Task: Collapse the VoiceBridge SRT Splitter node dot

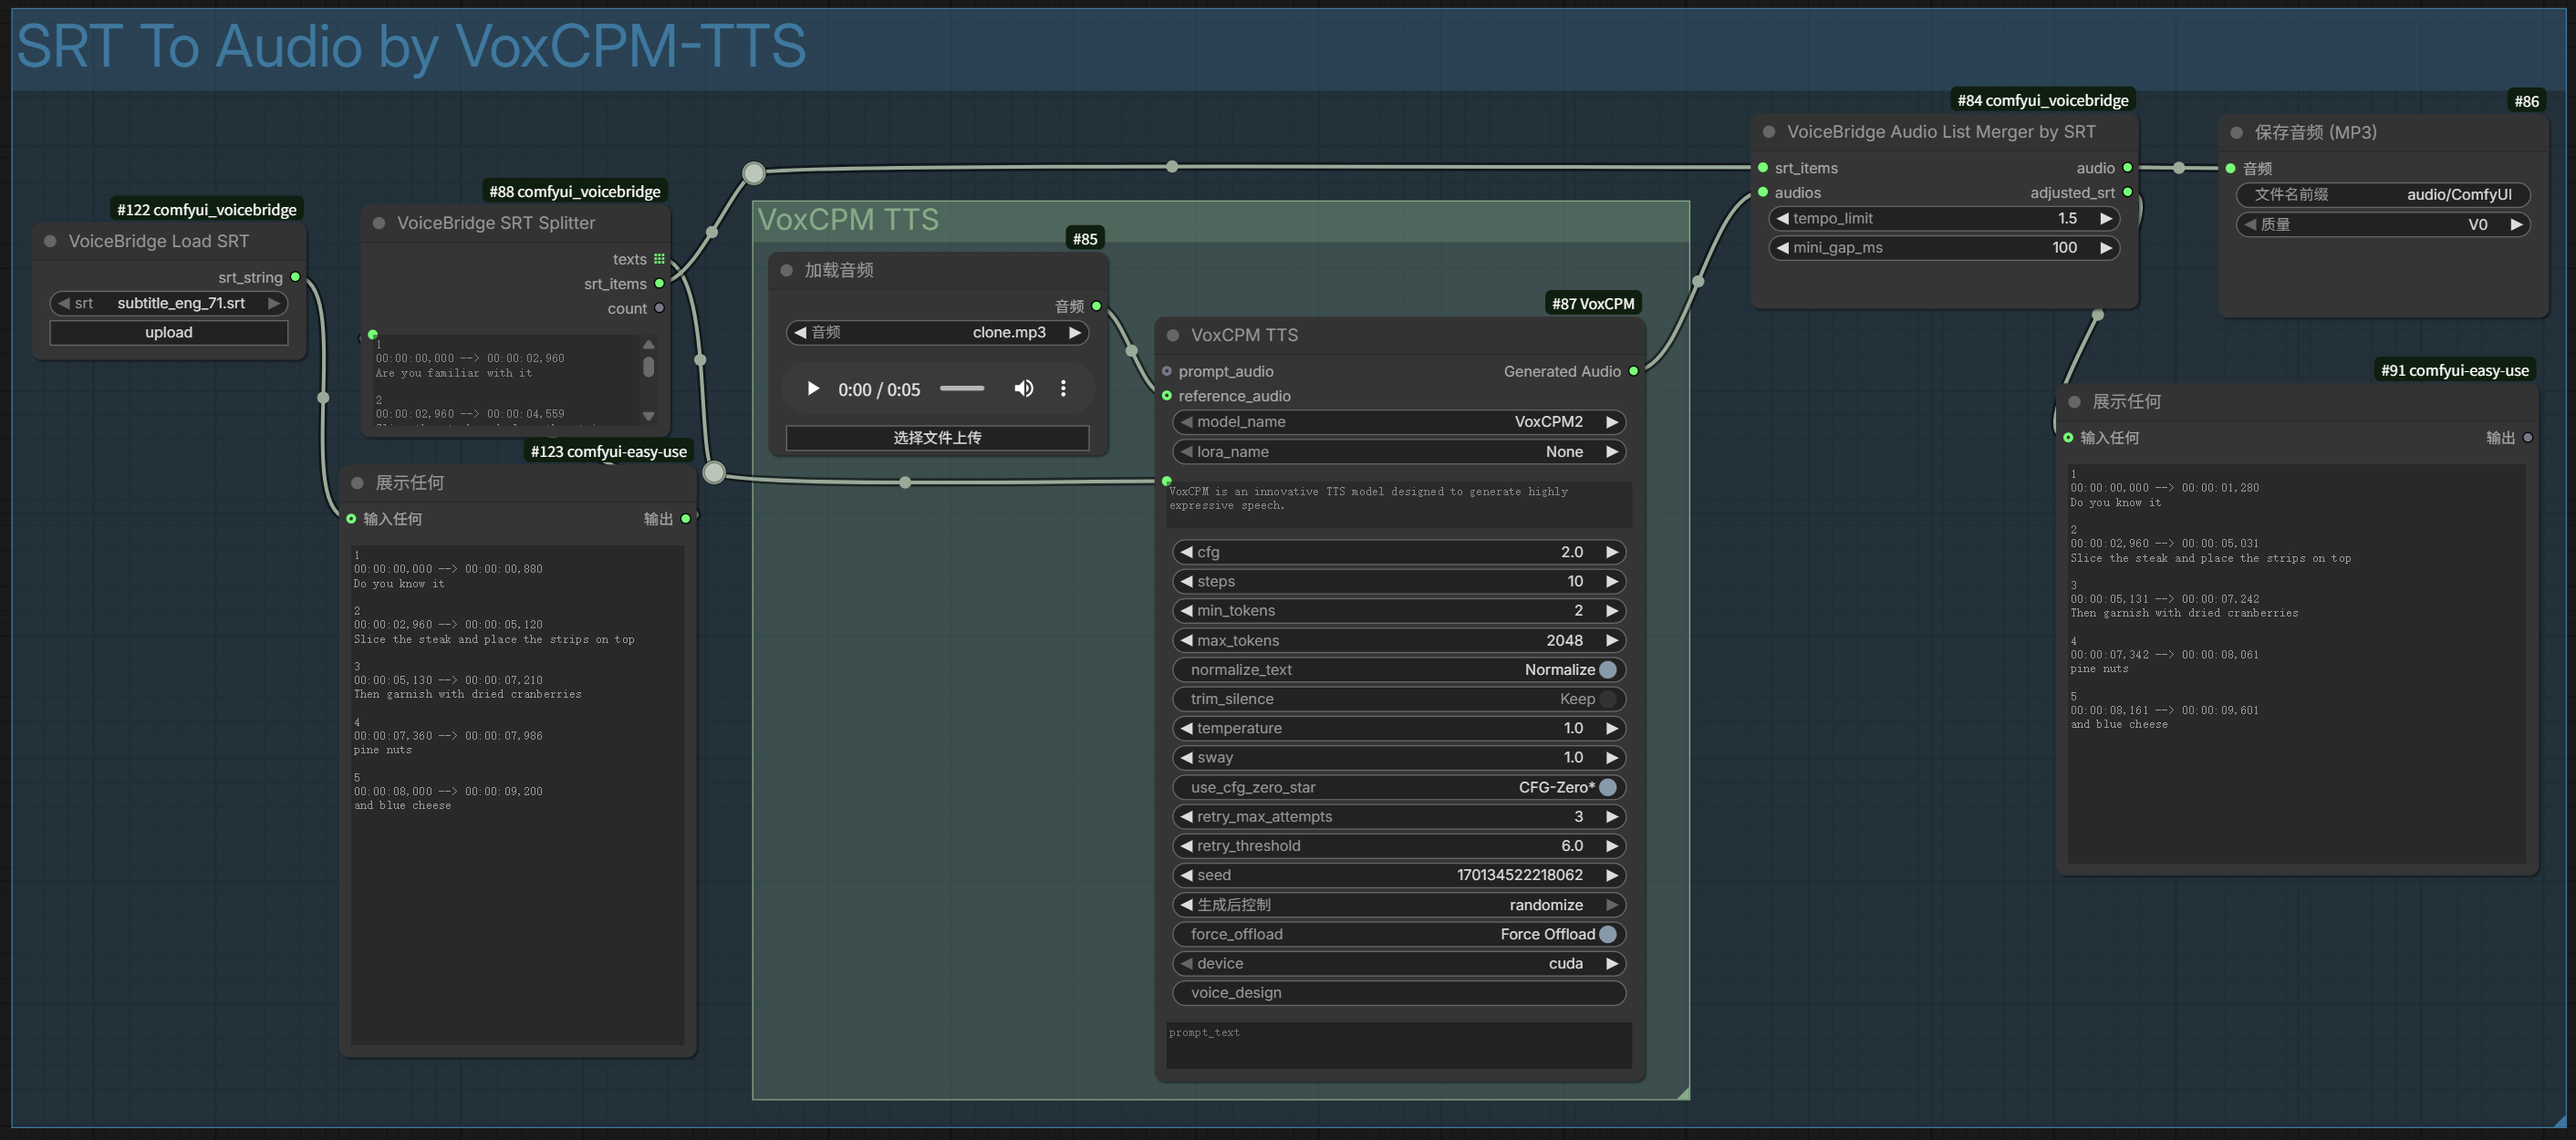Action: (x=379, y=223)
